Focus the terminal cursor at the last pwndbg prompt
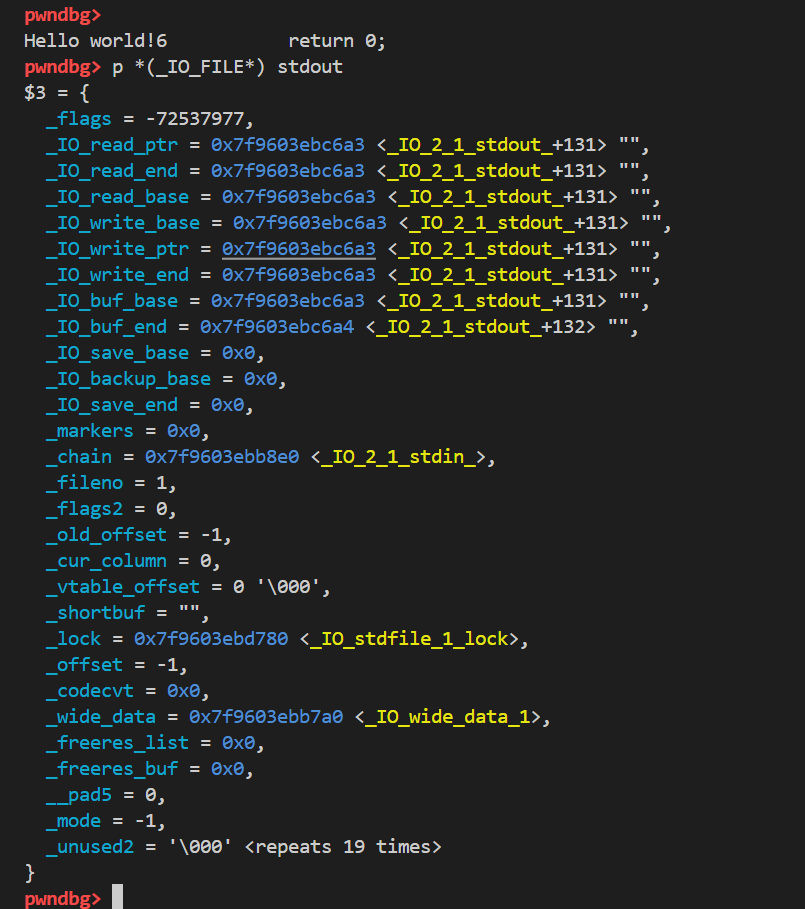The height and width of the screenshot is (909, 805). coord(117,897)
